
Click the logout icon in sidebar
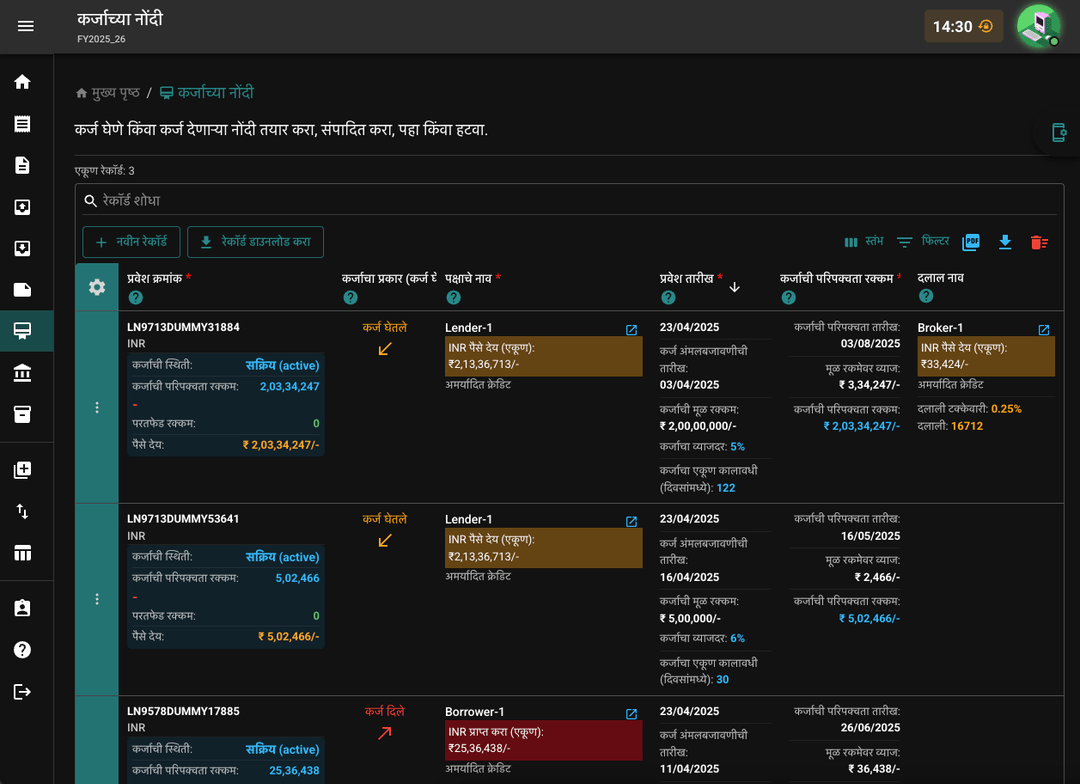pos(22,692)
